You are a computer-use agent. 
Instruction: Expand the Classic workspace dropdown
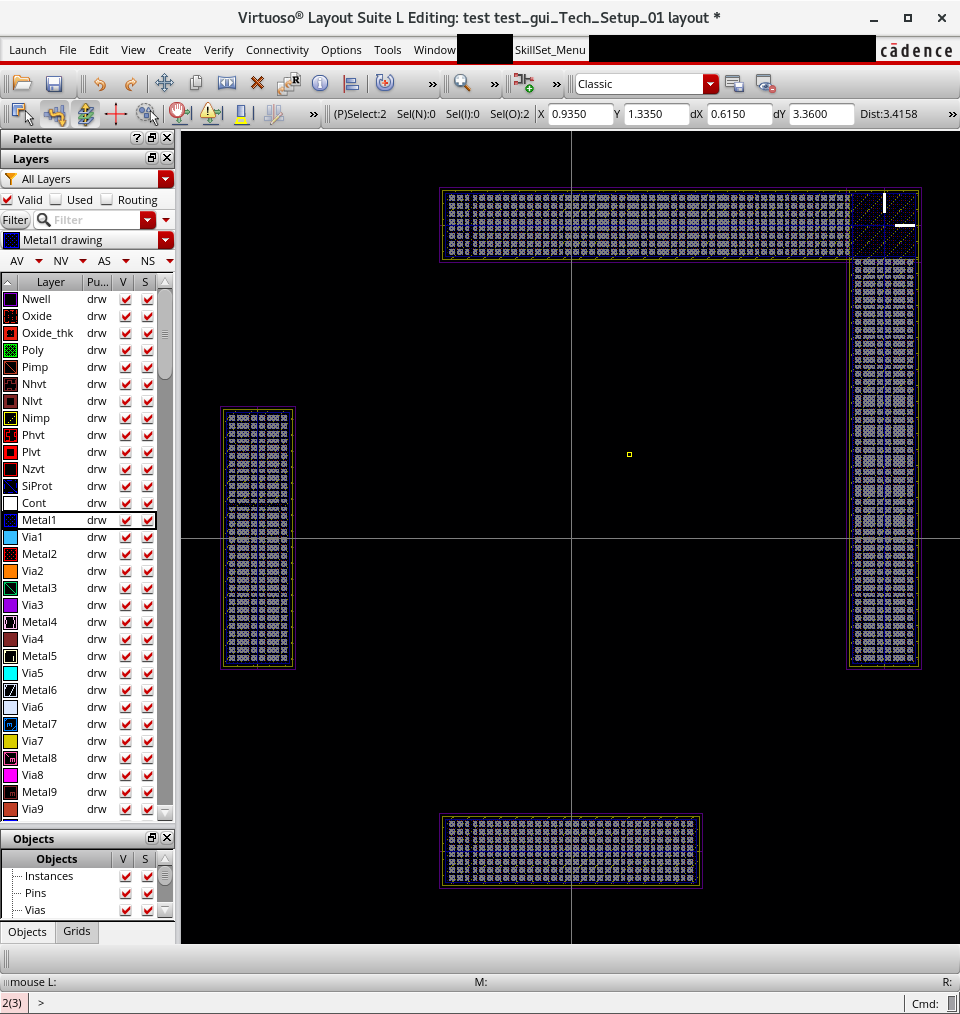tap(710, 84)
